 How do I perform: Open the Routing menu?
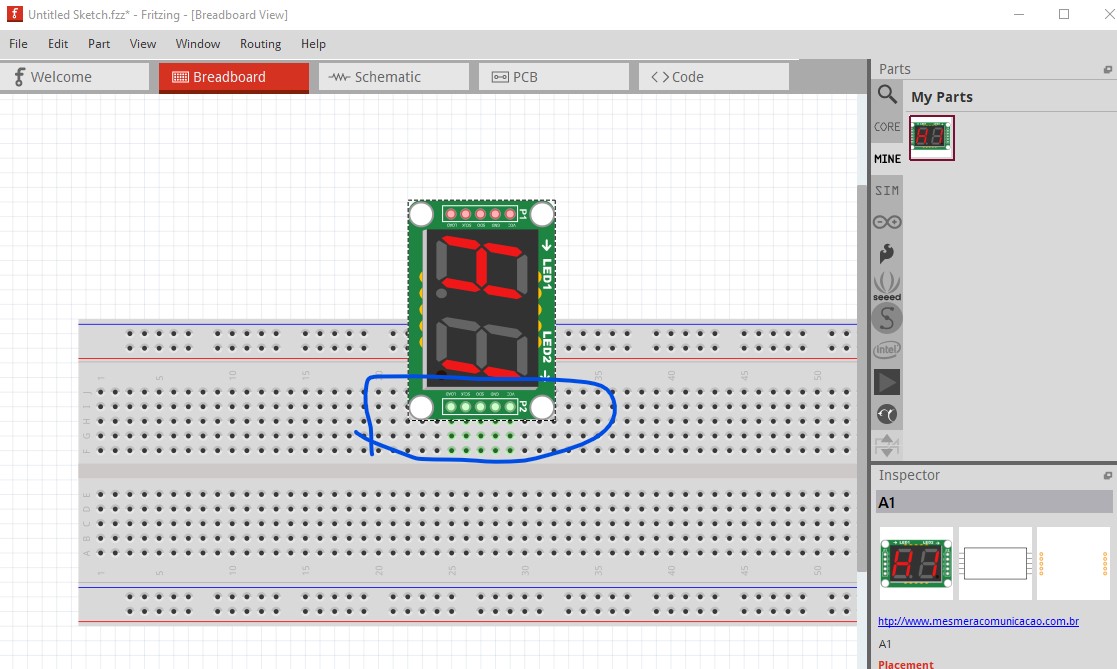pyautogui.click(x=260, y=43)
